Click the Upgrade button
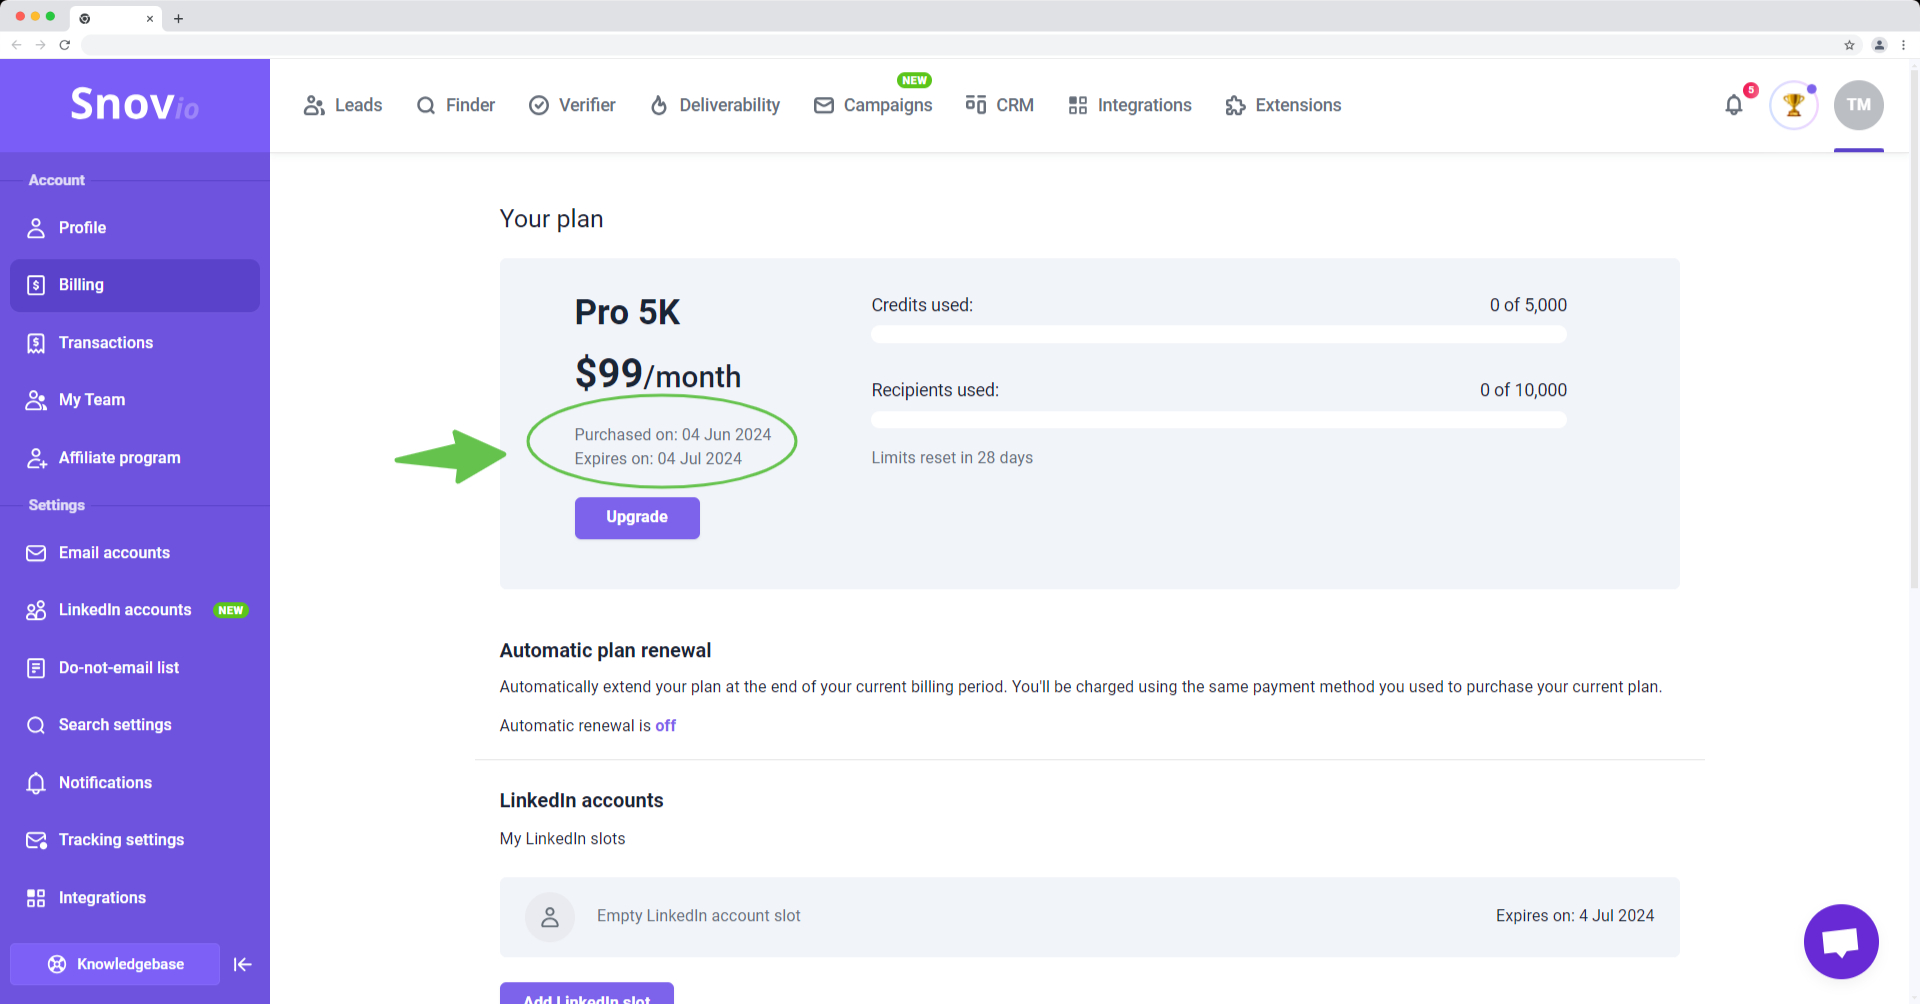1920x1004 pixels. 637,517
